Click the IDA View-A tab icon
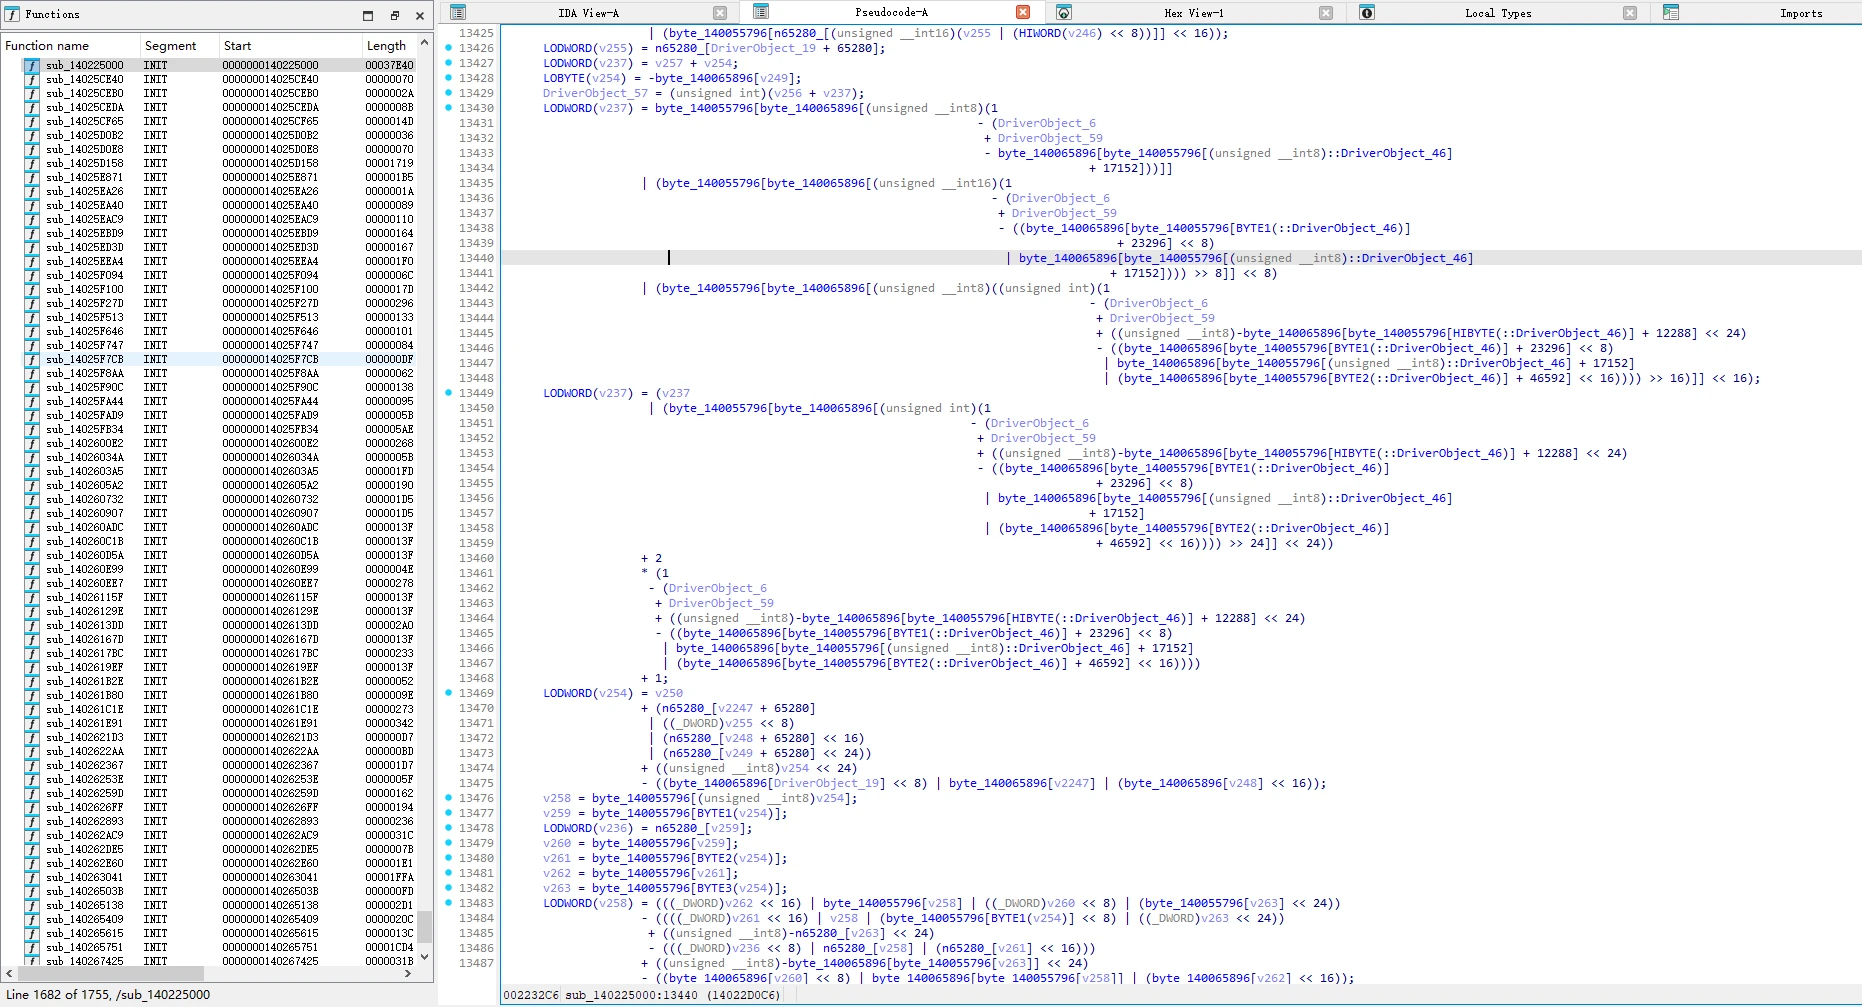1862x1007 pixels. [x=458, y=13]
